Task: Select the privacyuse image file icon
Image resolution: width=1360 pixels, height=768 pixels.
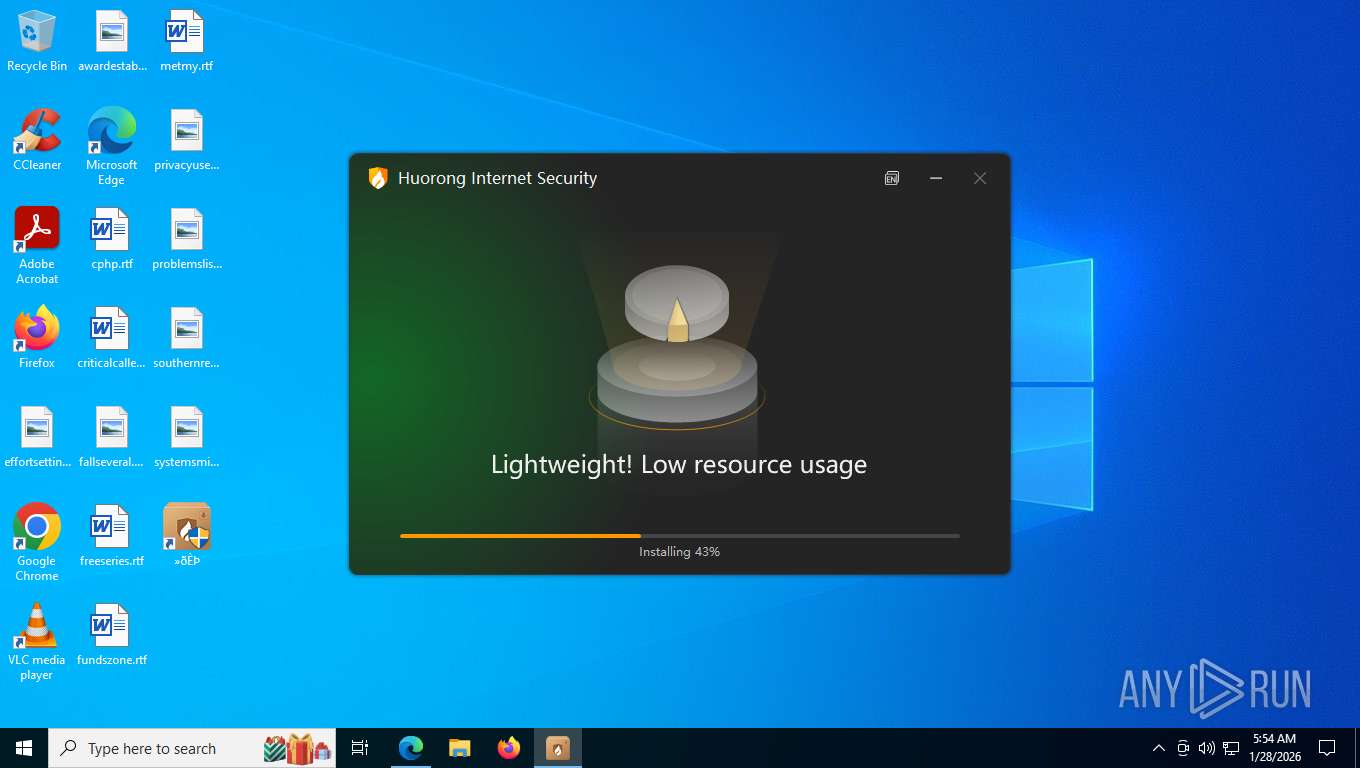Action: [x=187, y=140]
